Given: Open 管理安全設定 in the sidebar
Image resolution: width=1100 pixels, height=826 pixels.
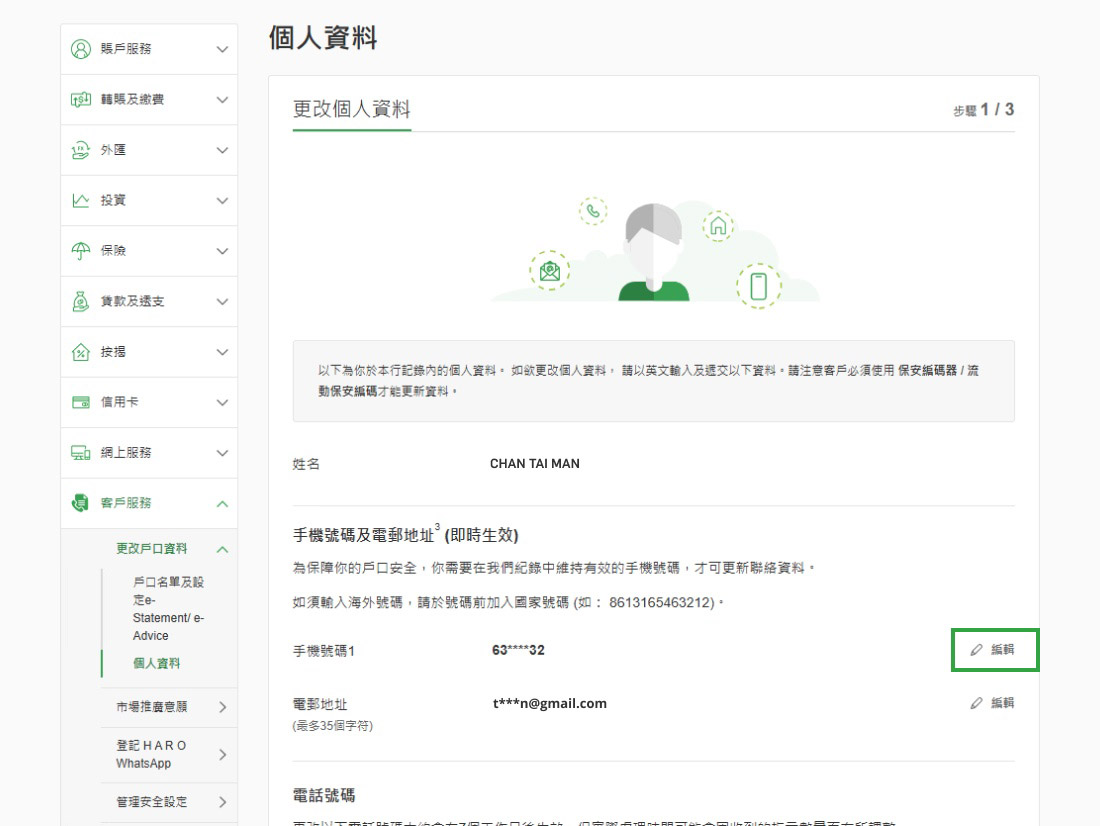Looking at the screenshot, I should (152, 801).
